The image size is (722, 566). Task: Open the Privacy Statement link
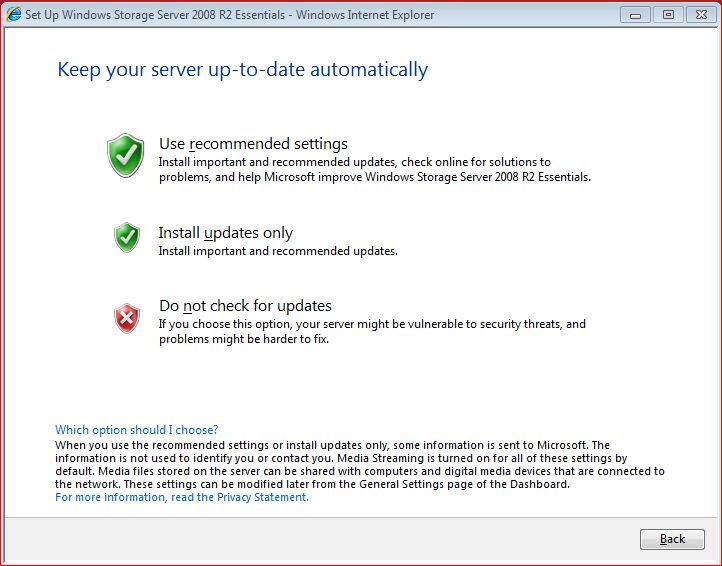pos(182,497)
